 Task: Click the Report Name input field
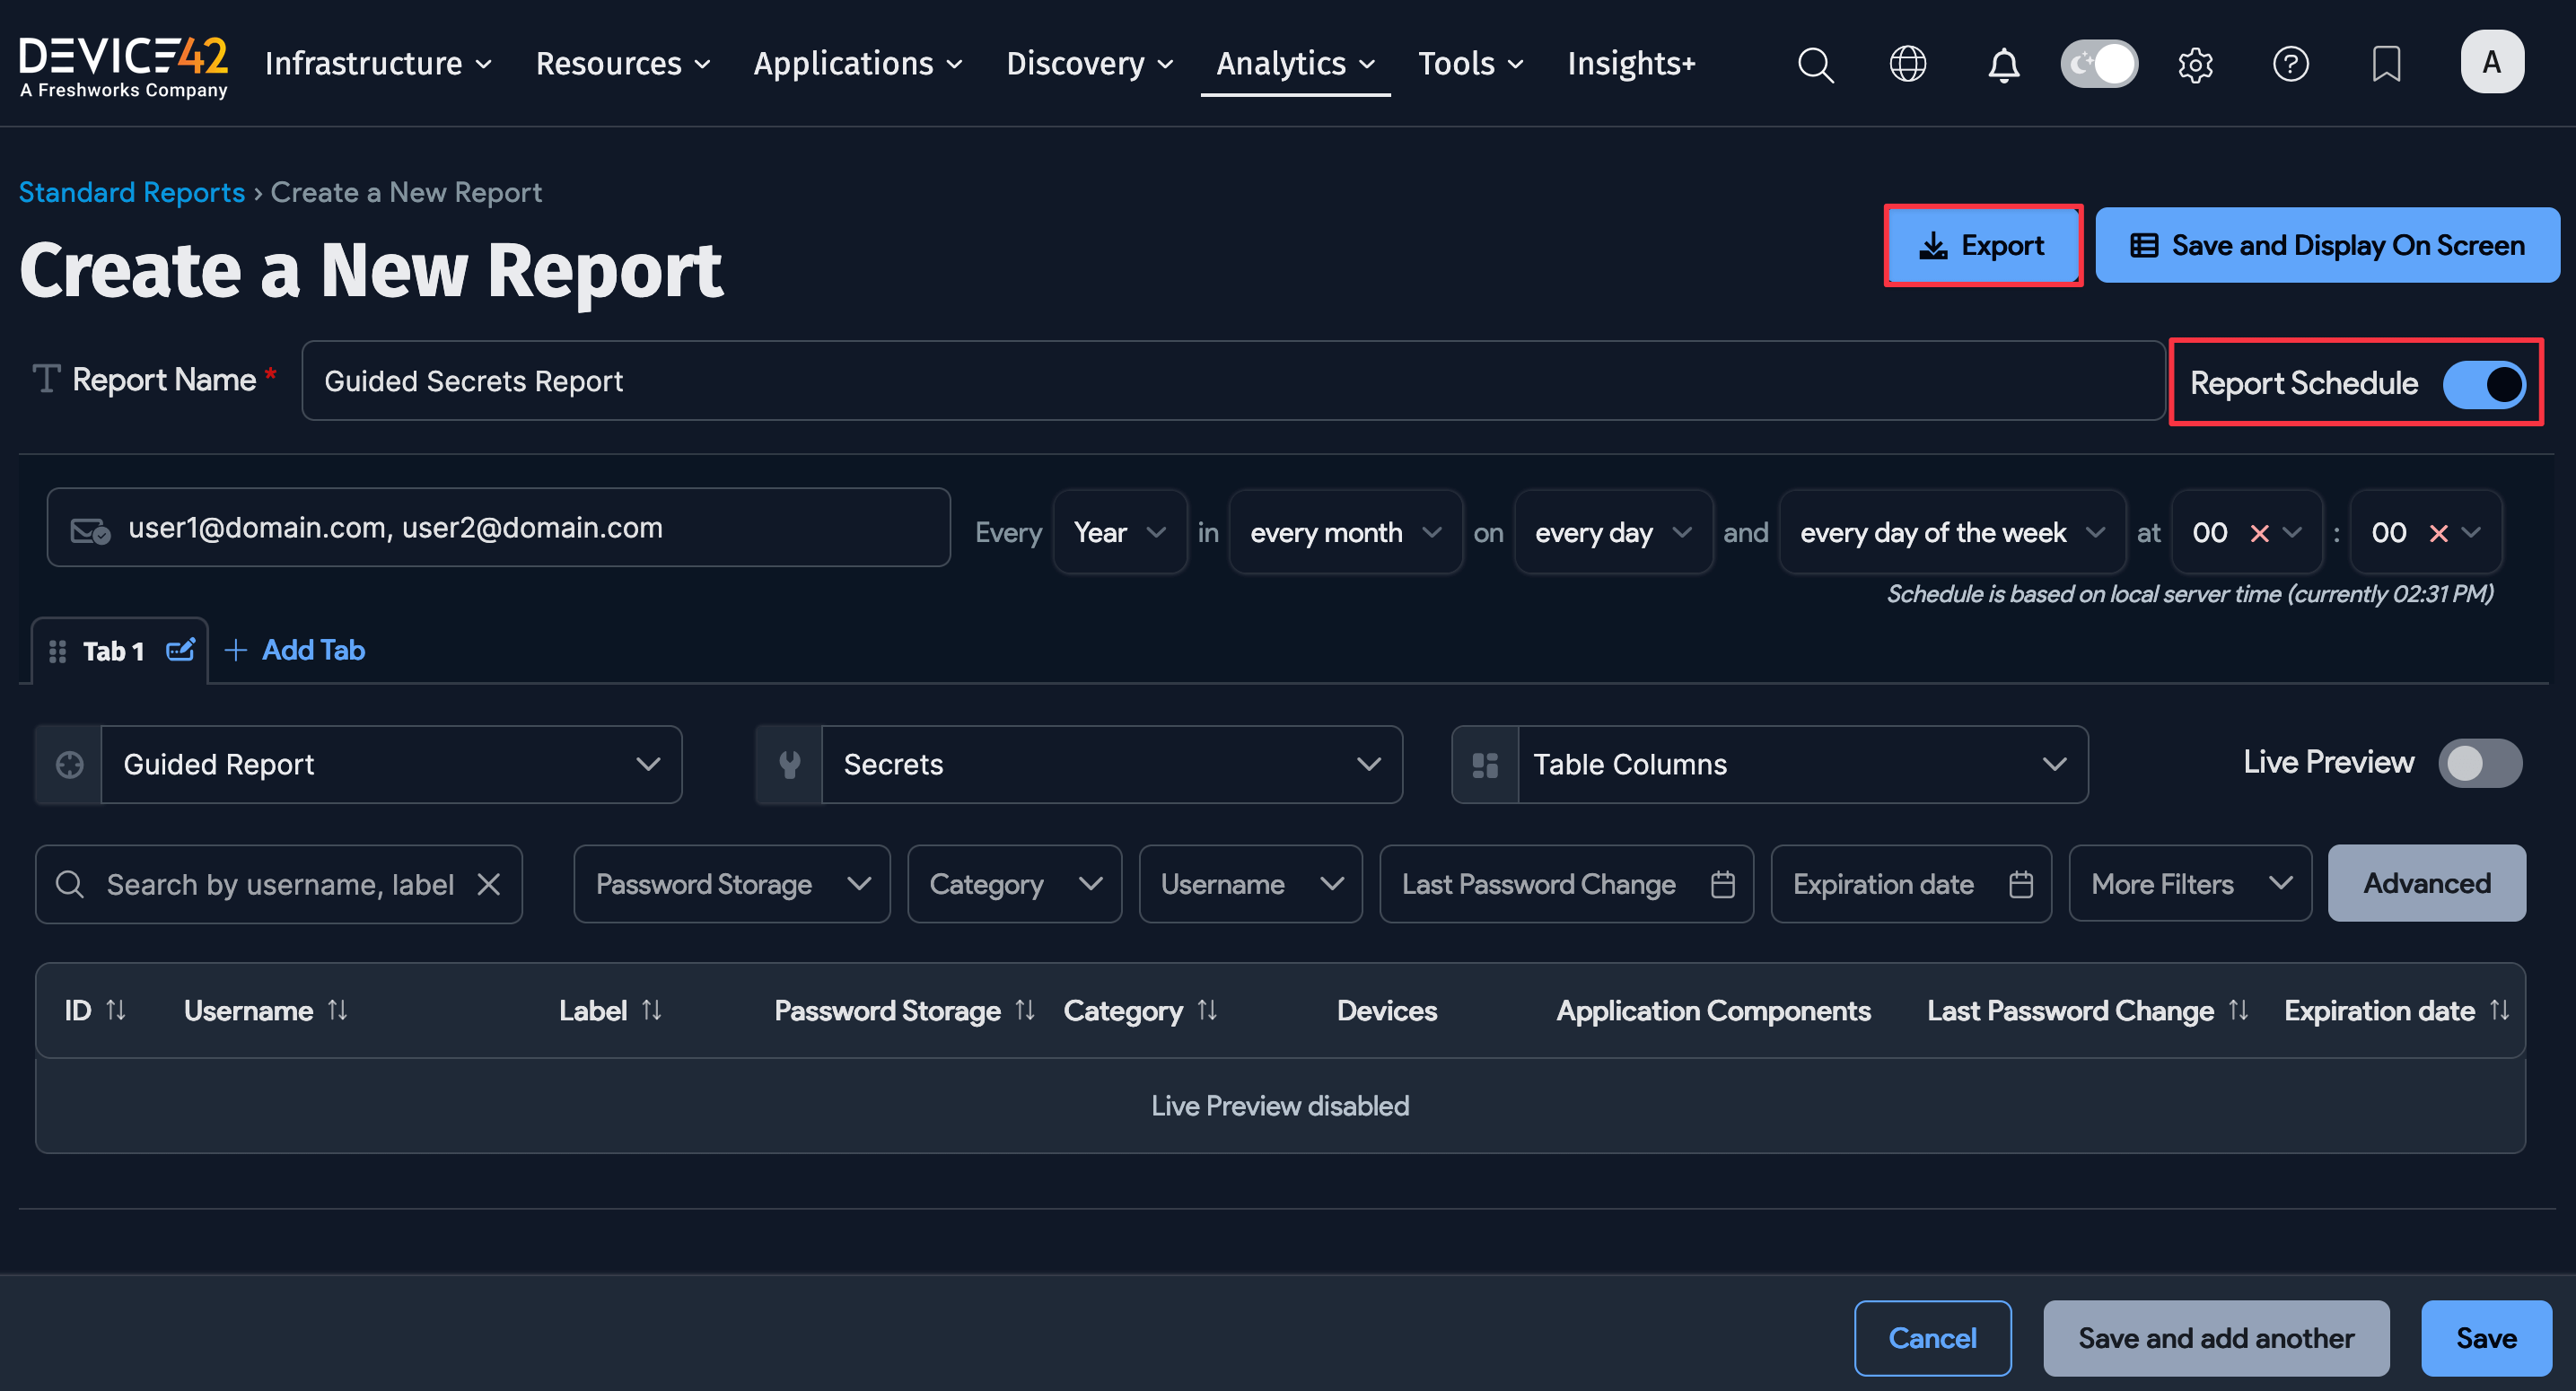coord(1232,381)
